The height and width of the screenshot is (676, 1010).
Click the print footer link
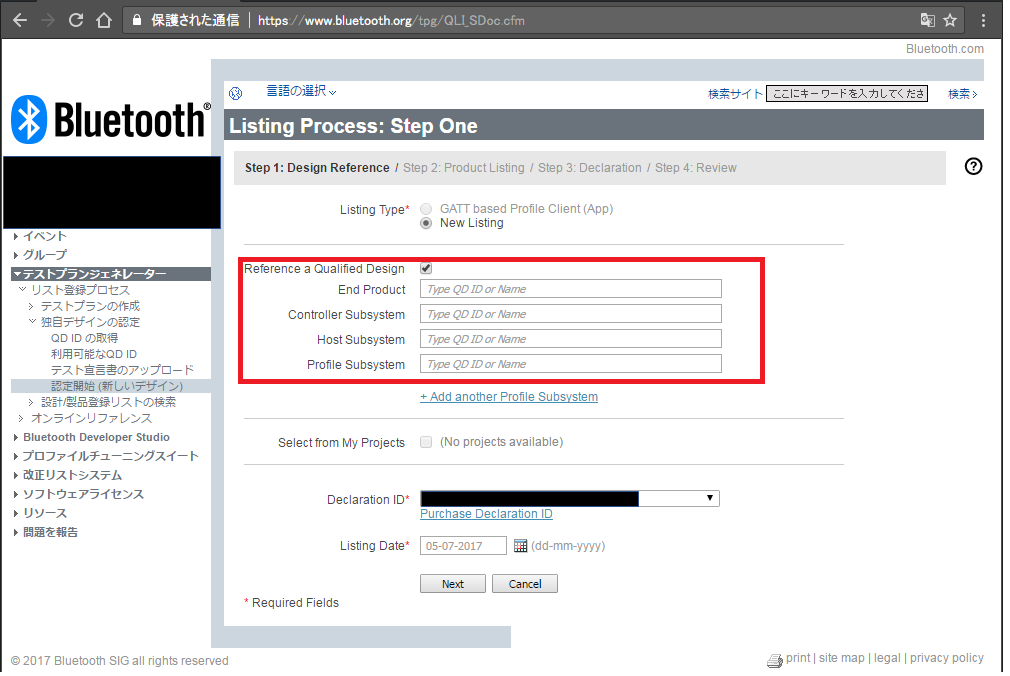point(798,658)
